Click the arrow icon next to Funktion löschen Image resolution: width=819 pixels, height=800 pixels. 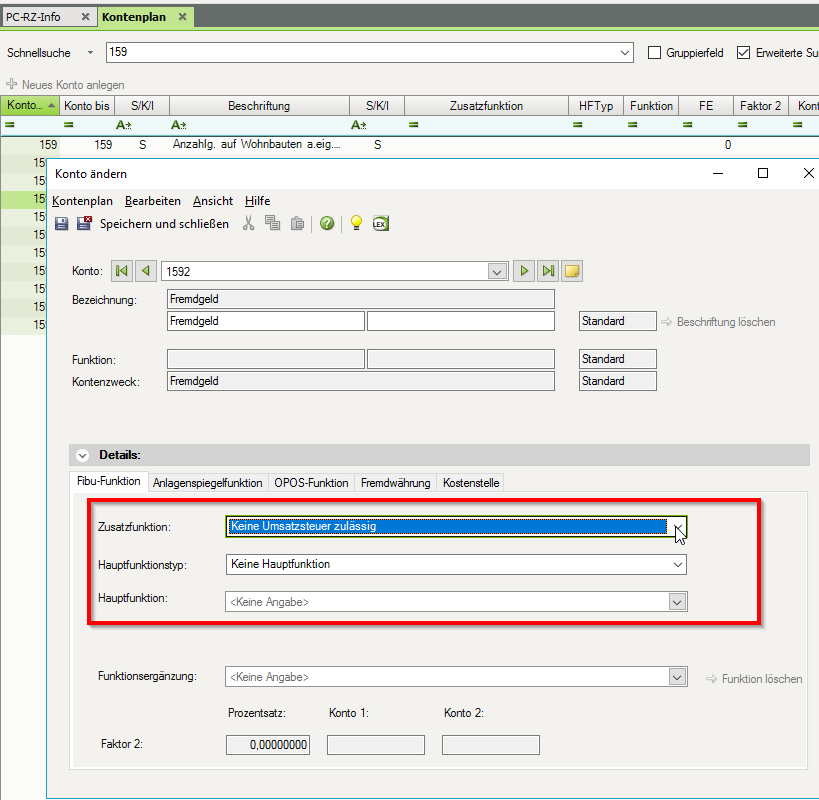[711, 679]
